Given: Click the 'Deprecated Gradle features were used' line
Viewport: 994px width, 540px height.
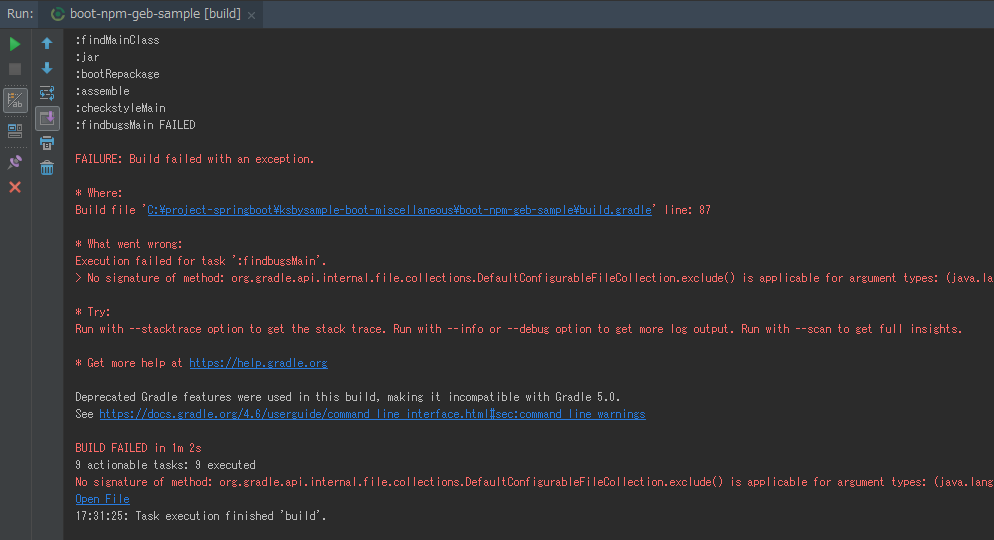Looking at the screenshot, I should (347, 397).
